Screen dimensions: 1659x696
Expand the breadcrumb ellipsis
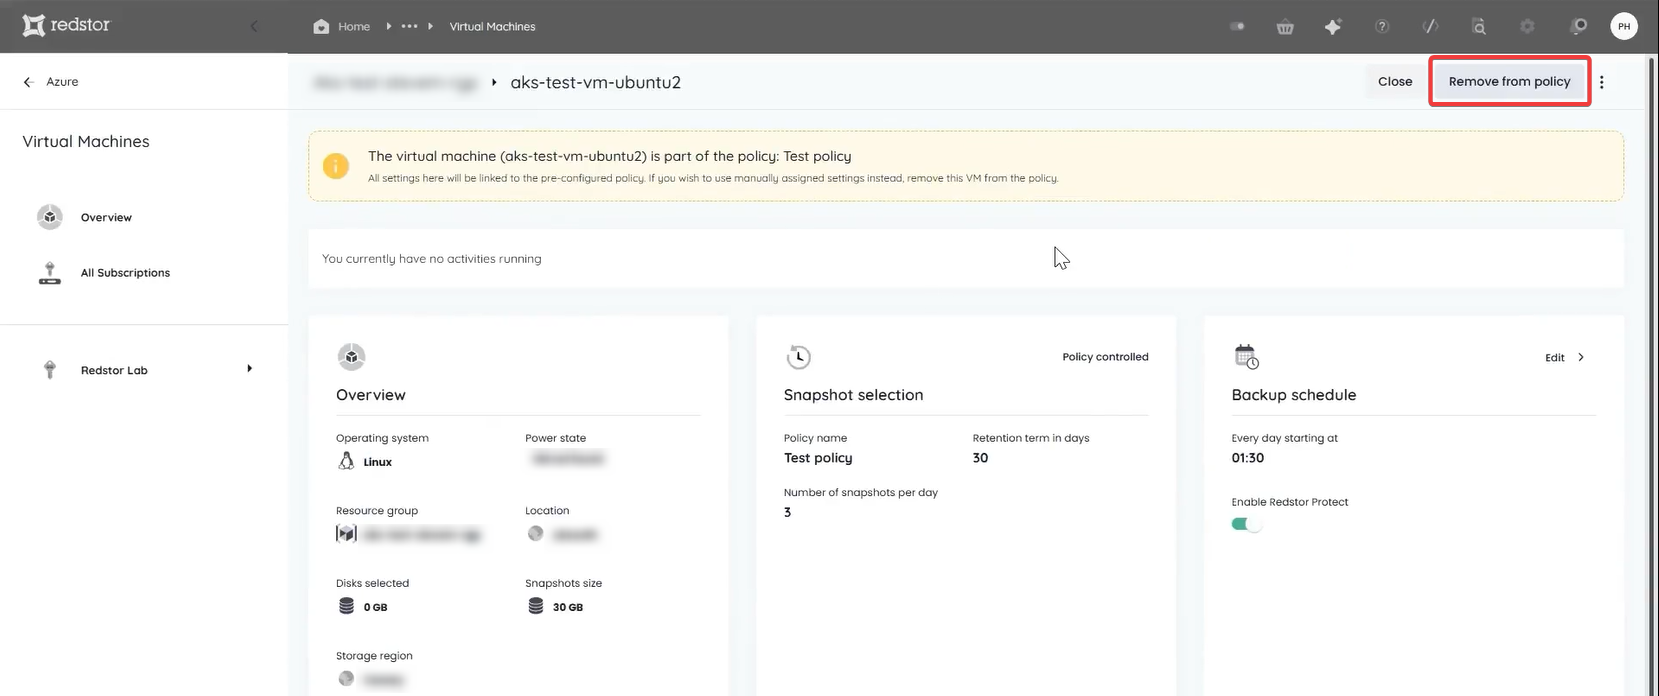(x=409, y=27)
